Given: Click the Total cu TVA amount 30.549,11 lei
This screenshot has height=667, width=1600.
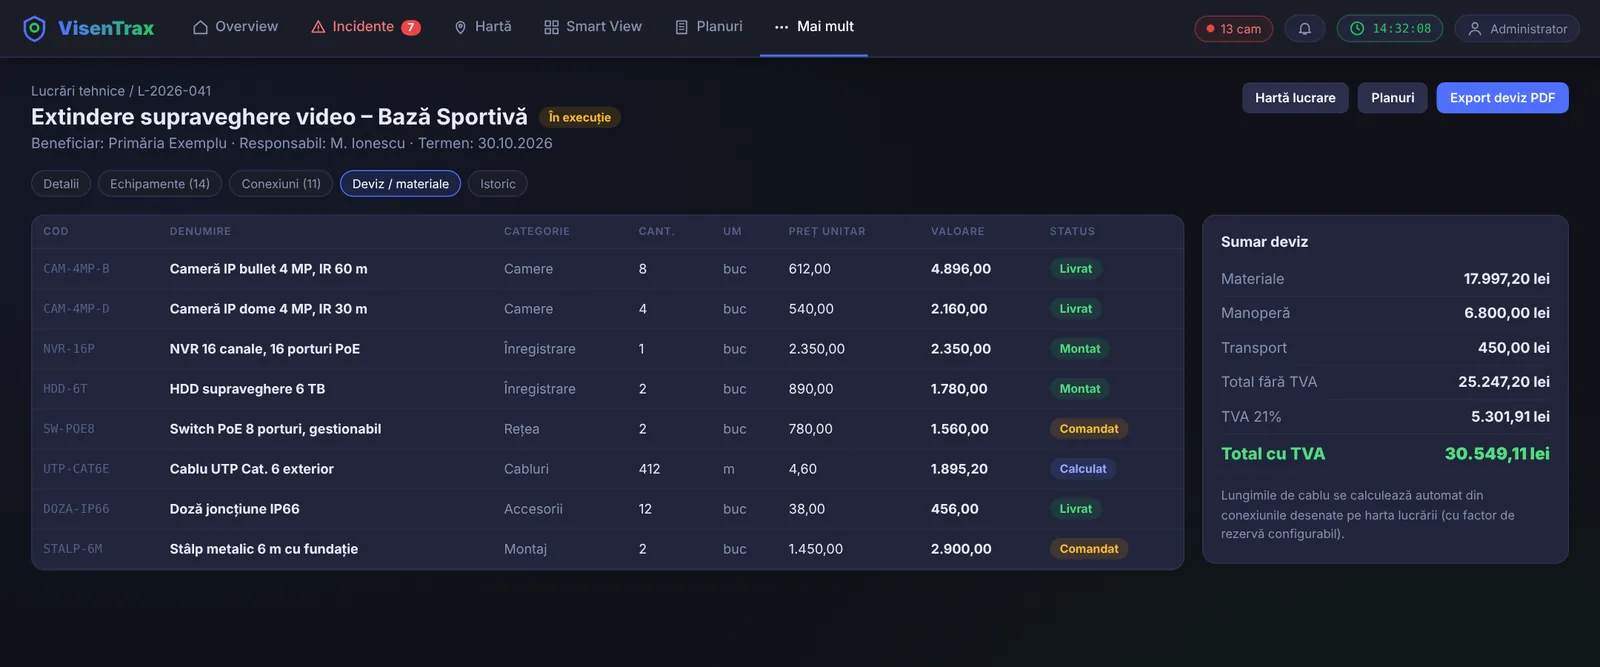Looking at the screenshot, I should (1497, 454).
